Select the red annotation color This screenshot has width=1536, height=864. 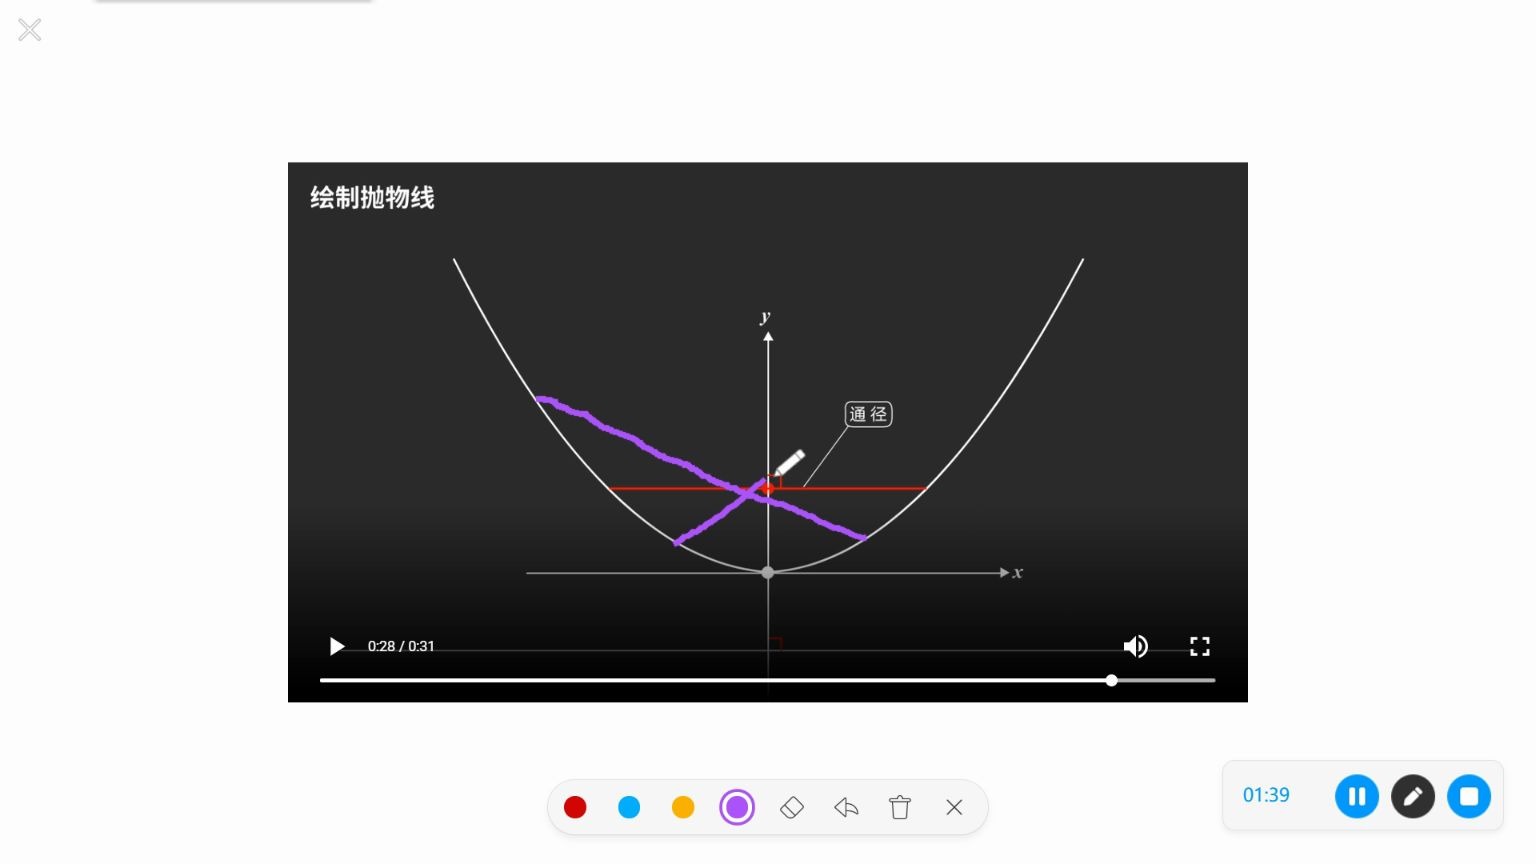[x=575, y=807]
